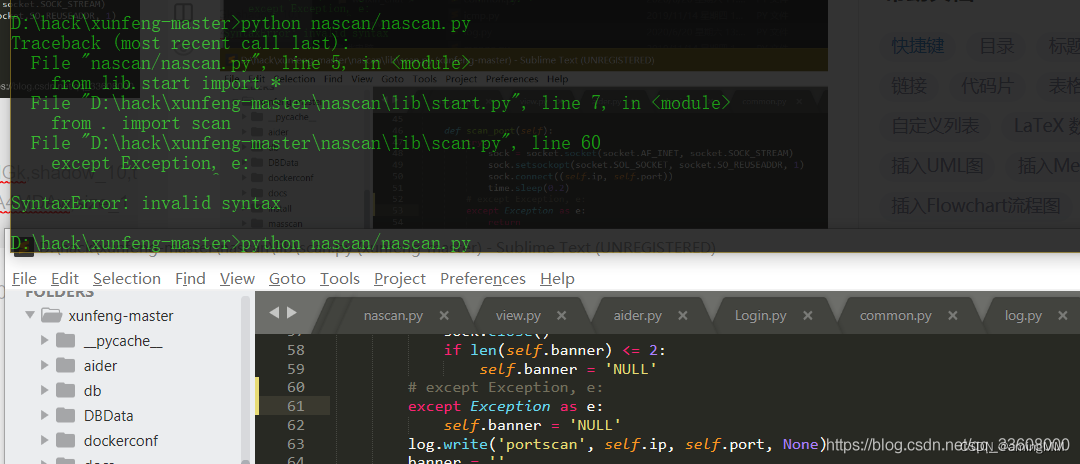Viewport: 1080px width, 464px height.
Task: Click the DBData folder icon
Action: coord(65,415)
